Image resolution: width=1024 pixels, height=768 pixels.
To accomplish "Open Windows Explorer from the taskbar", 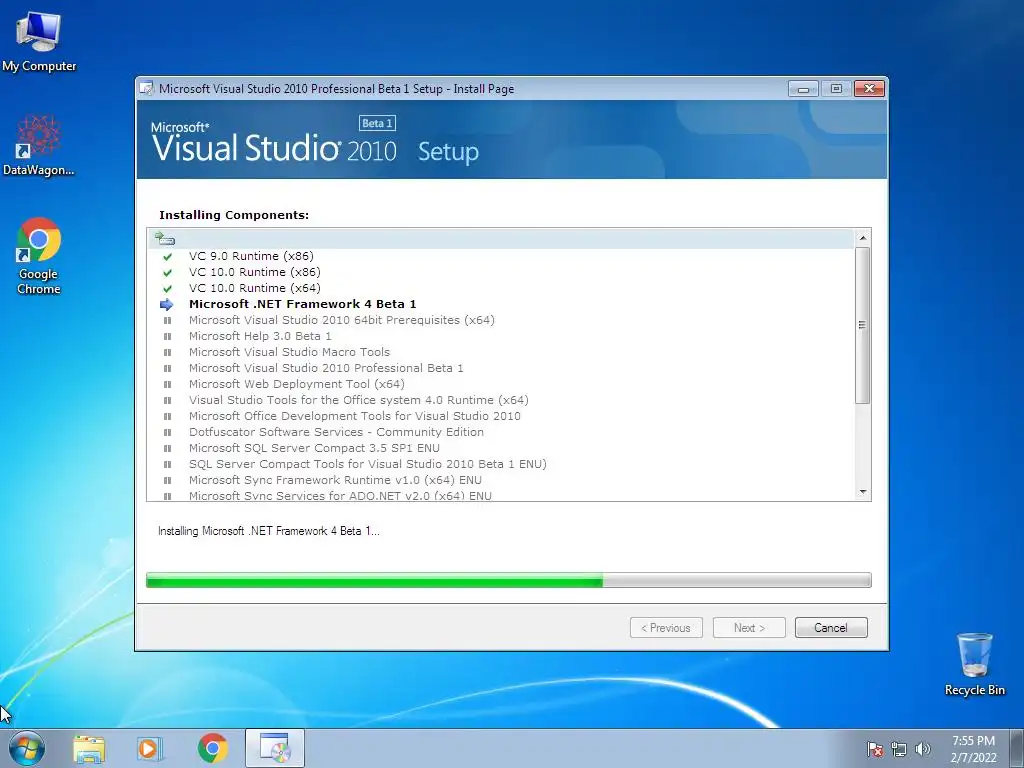I will pos(89,749).
